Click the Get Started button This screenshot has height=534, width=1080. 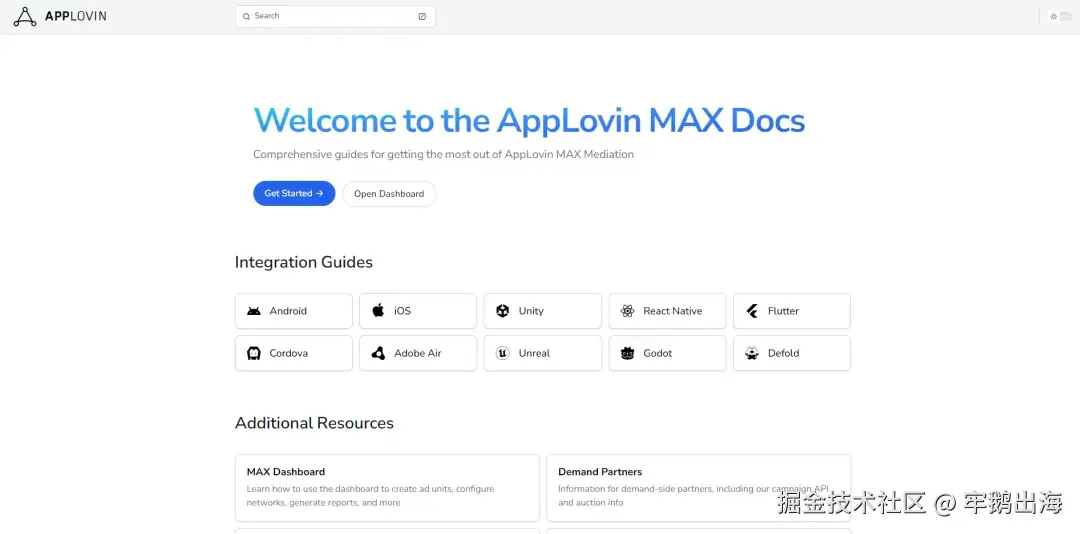click(x=294, y=194)
